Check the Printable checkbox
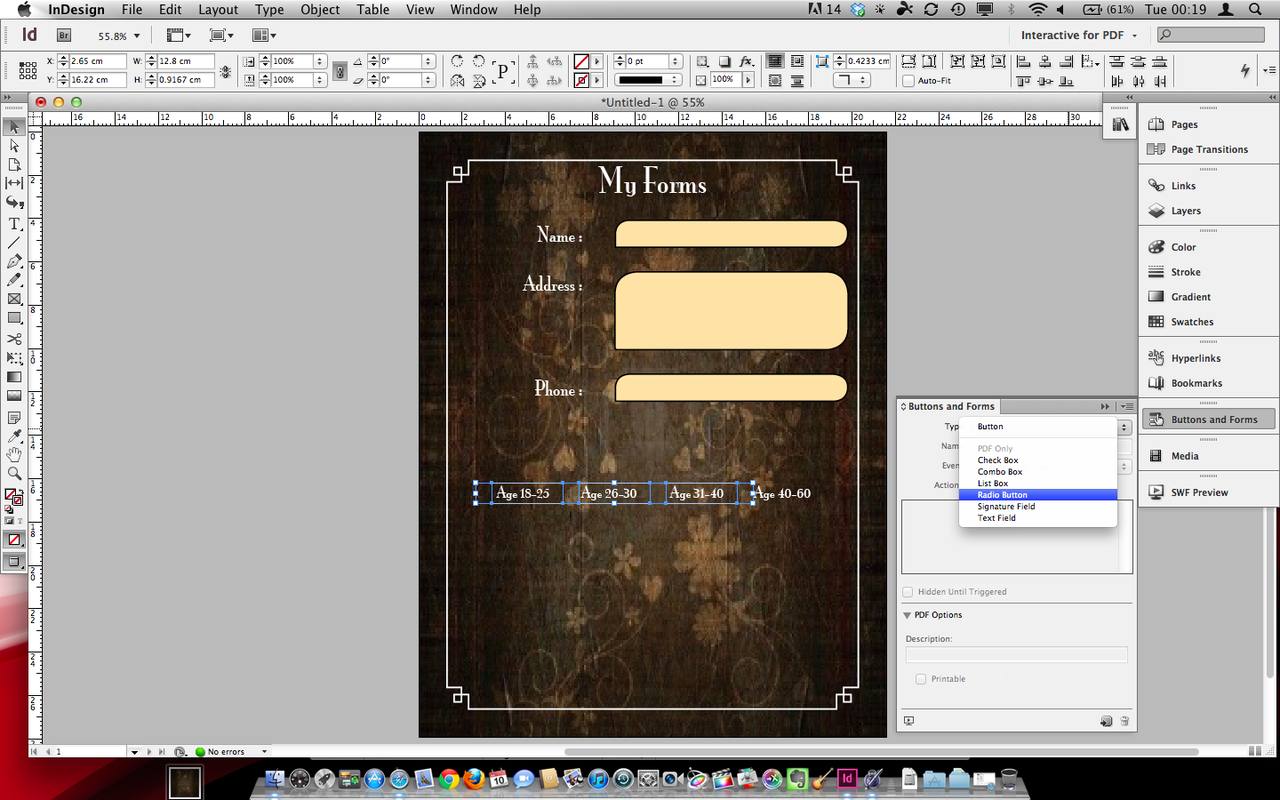This screenshot has height=800, width=1280. 921,679
